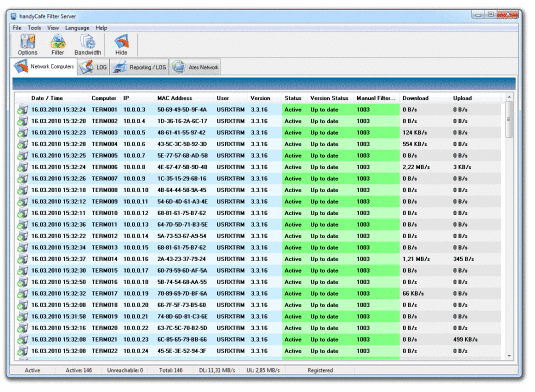This screenshot has width=535, height=392.
Task: Click the vertical scrollbar thumb
Action: point(509,119)
